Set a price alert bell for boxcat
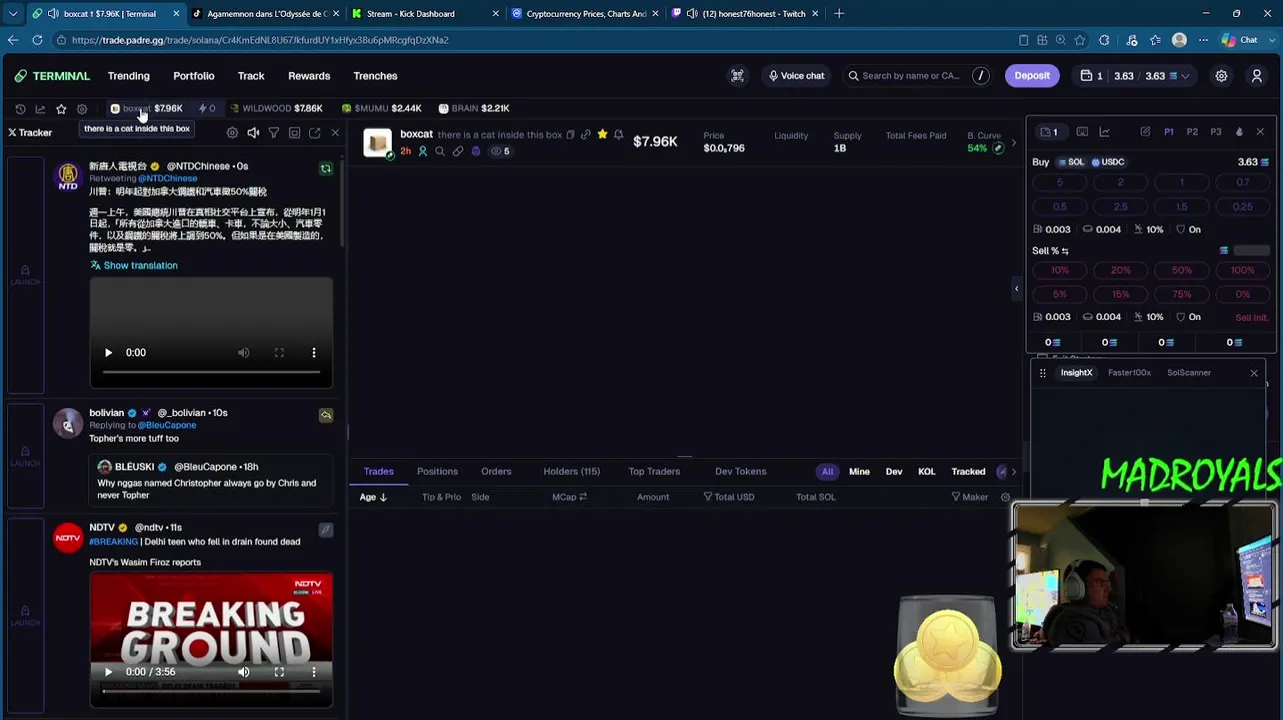The height and width of the screenshot is (720, 1283). point(618,135)
